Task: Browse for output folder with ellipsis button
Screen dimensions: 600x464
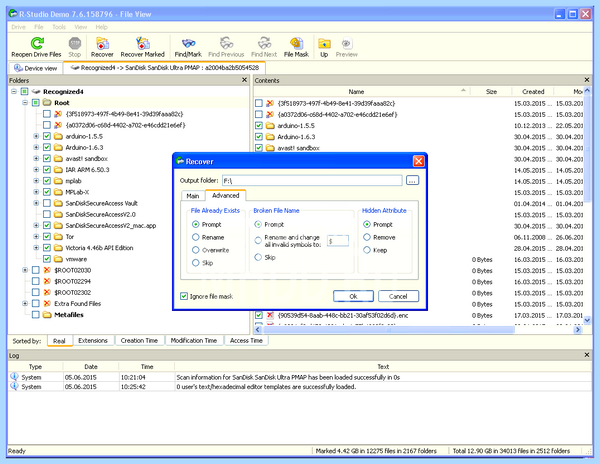Action: coord(412,180)
